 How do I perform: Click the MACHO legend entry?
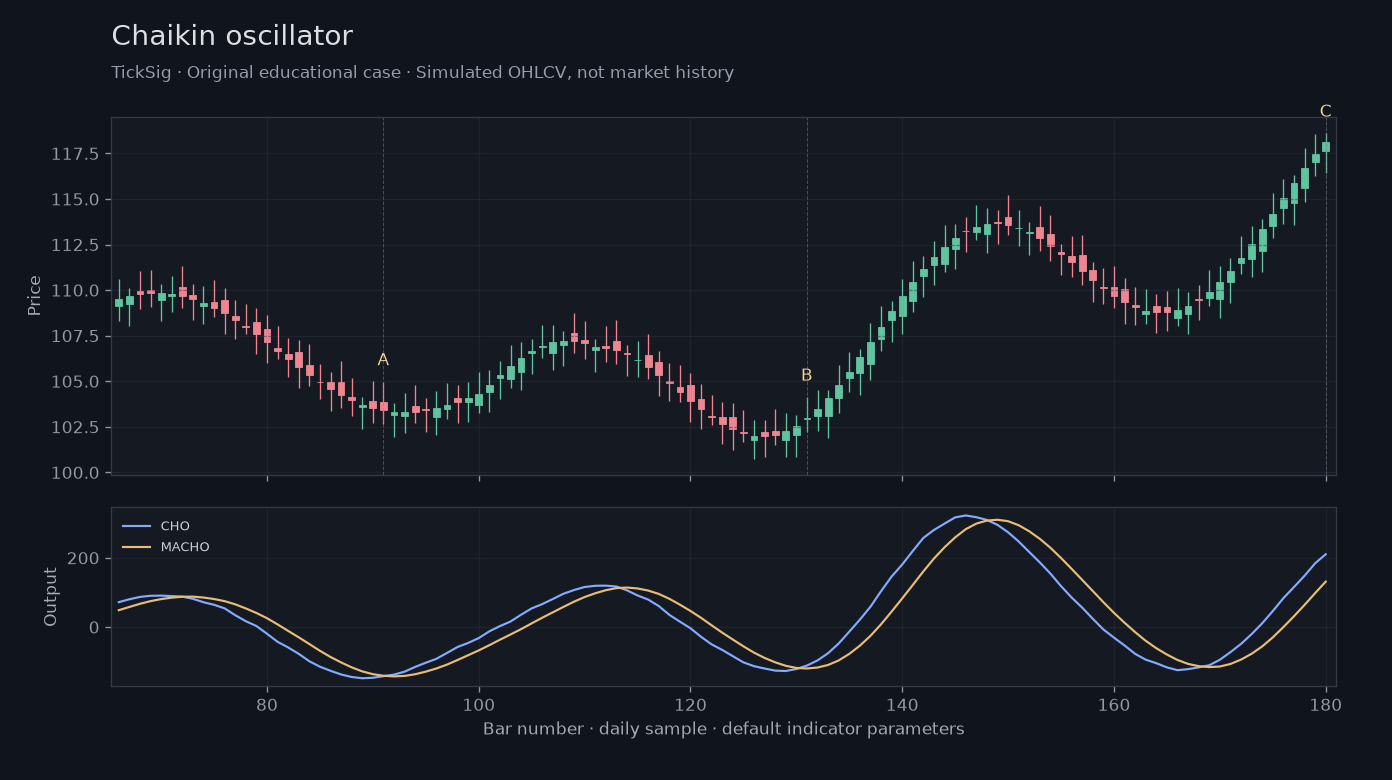coord(166,547)
